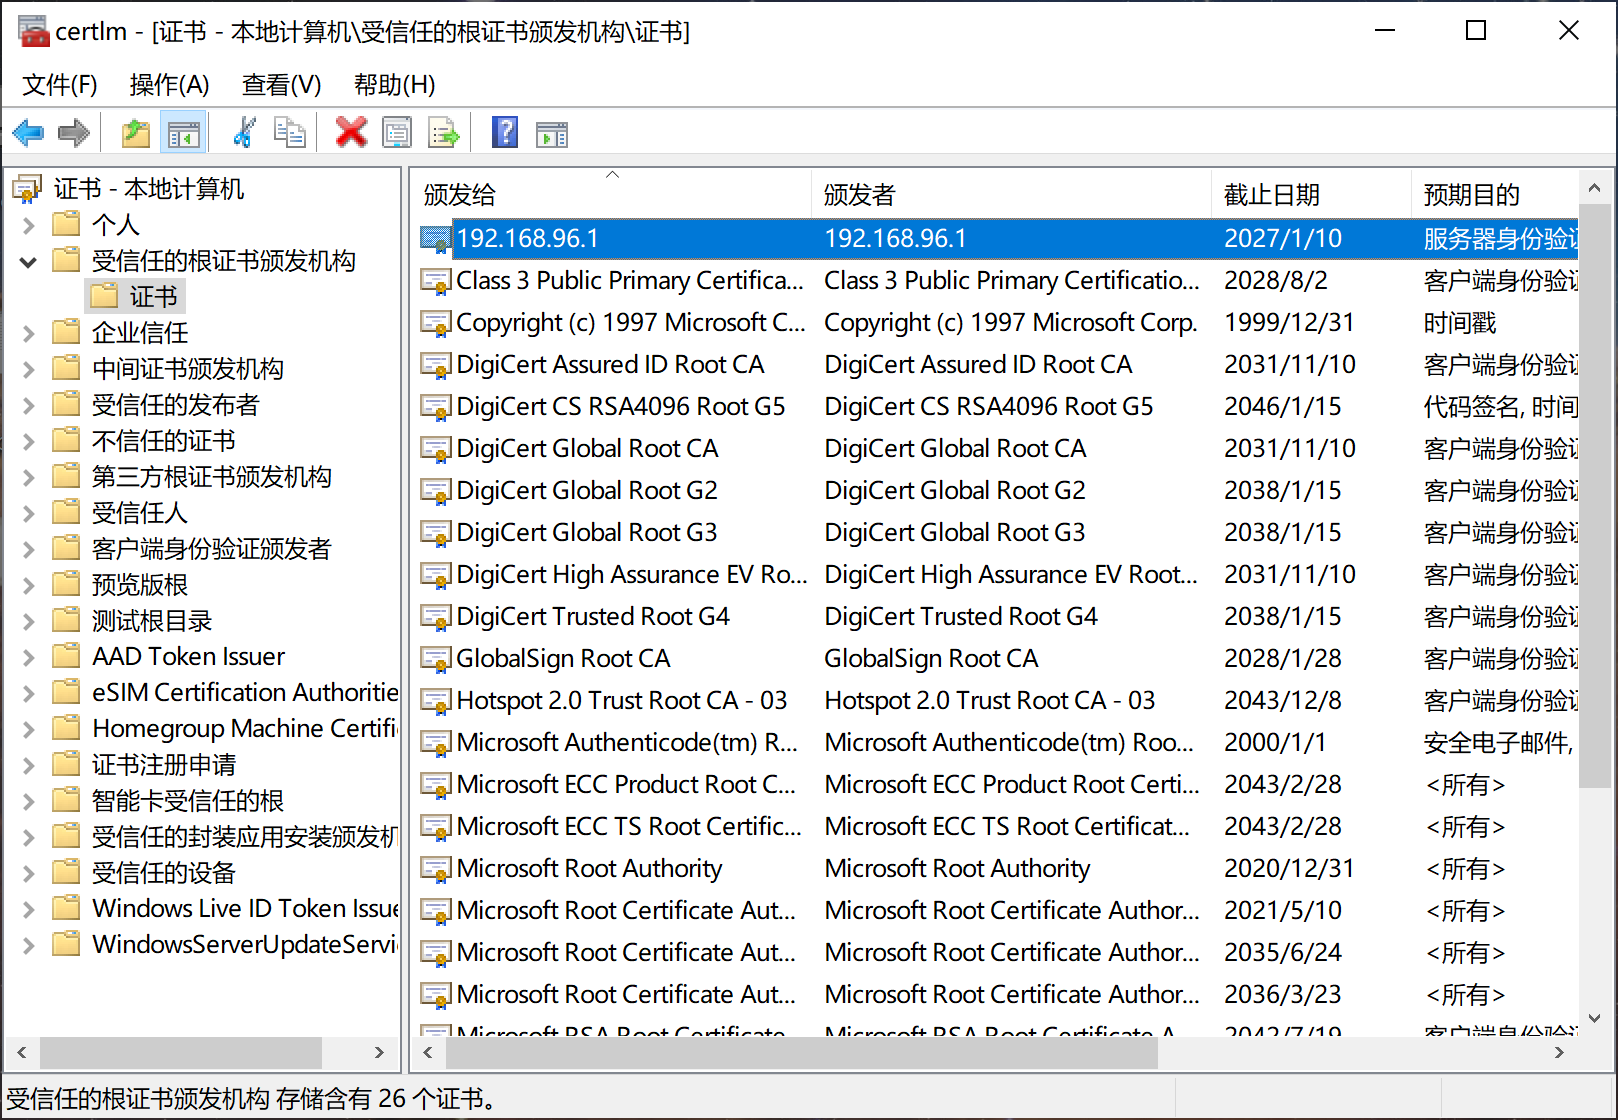Click the Copy icon in toolbar
The image size is (1618, 1120).
click(290, 133)
